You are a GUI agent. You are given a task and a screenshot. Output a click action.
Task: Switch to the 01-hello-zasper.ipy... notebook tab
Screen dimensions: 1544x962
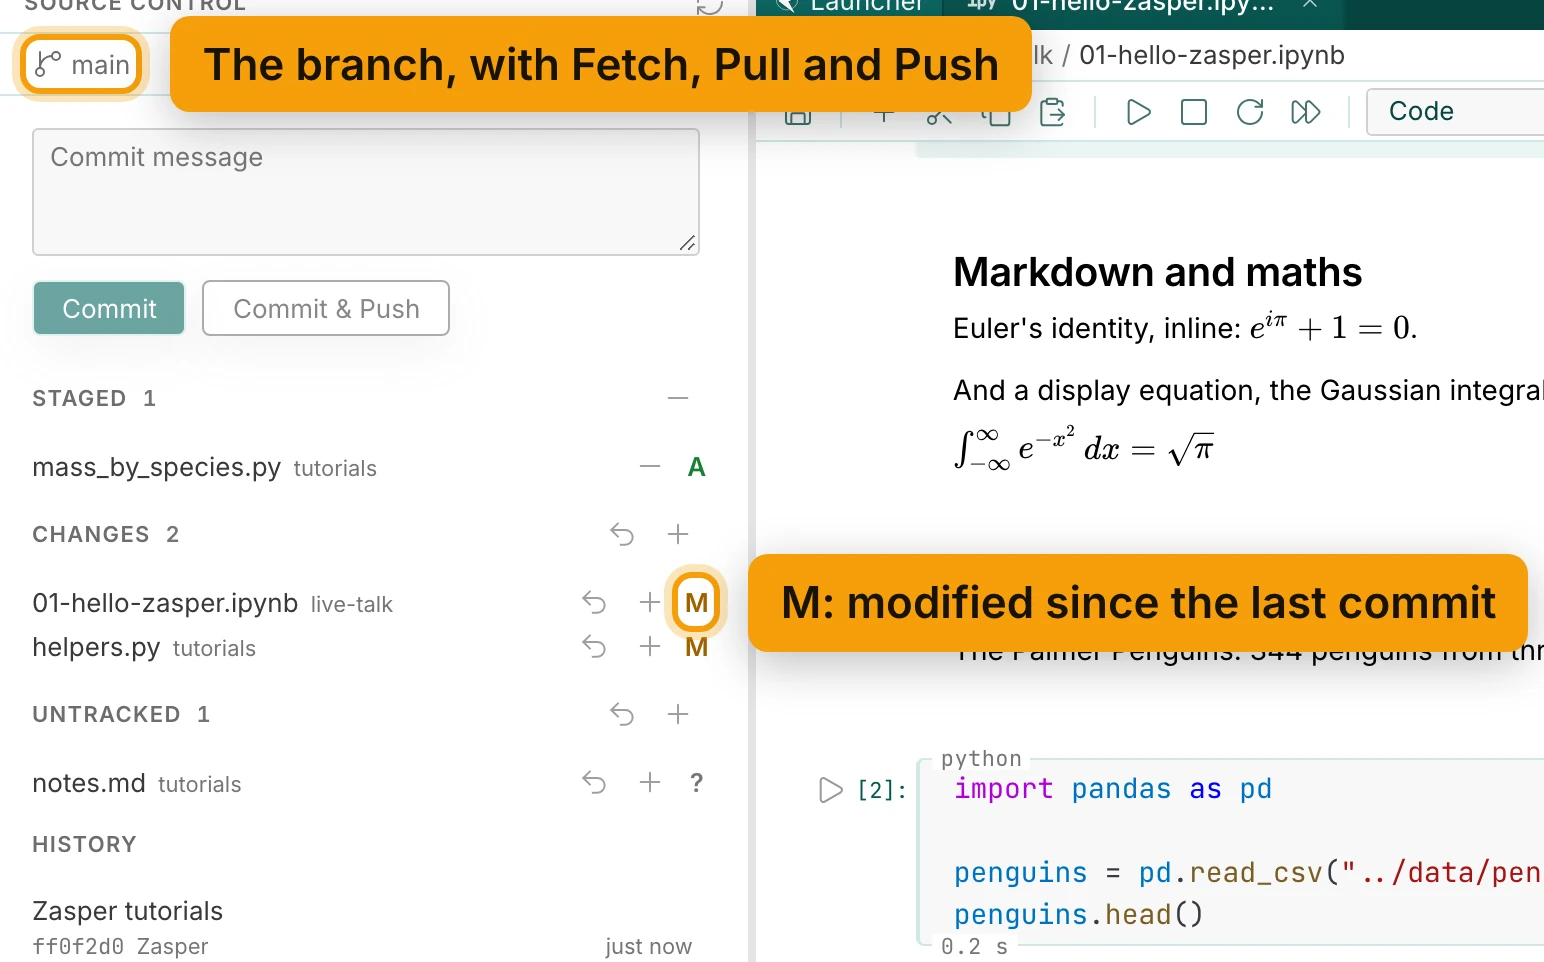coord(1143,5)
